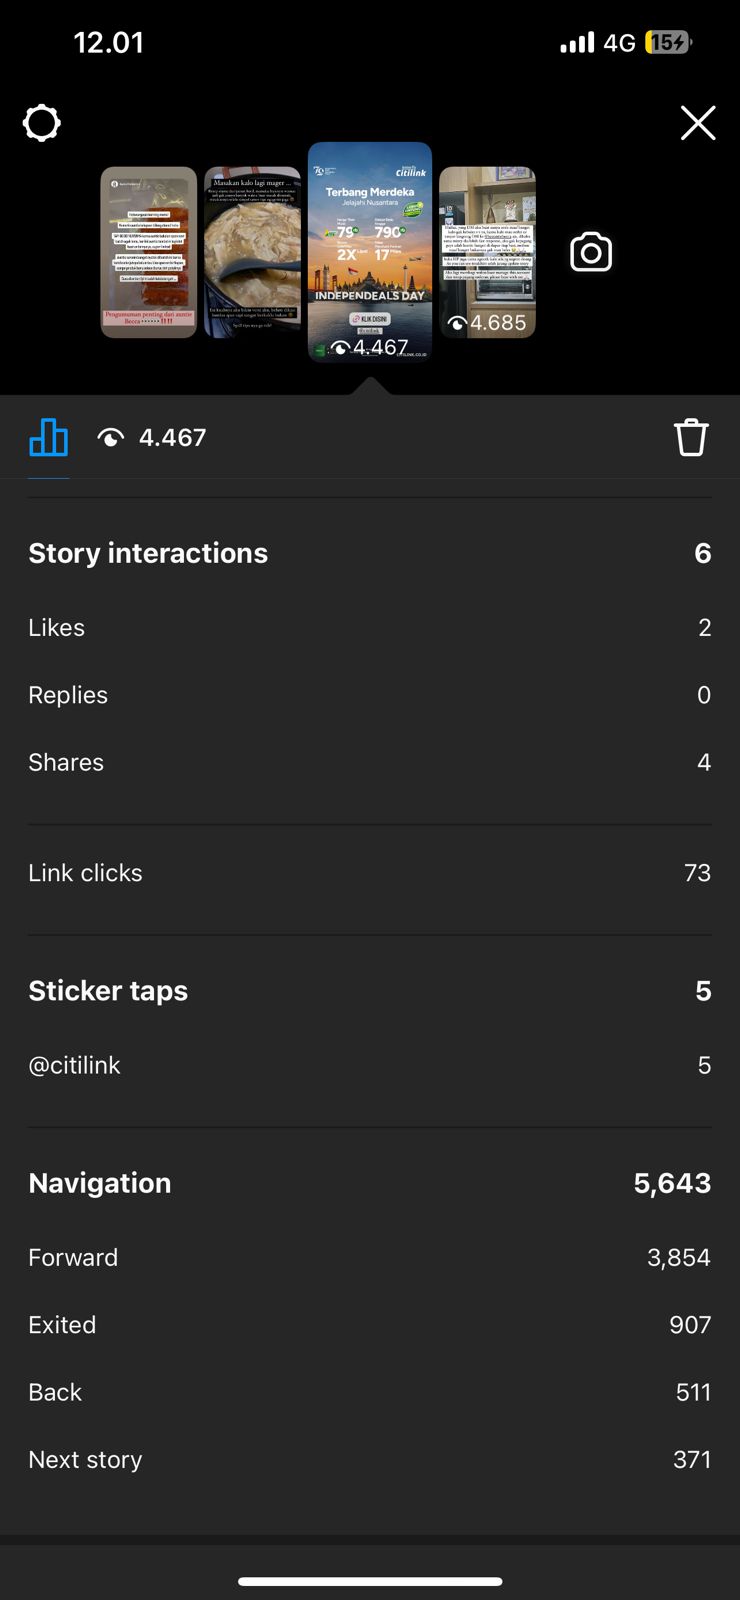Delete story using trash icon
This screenshot has height=1600, width=740.
click(690, 437)
